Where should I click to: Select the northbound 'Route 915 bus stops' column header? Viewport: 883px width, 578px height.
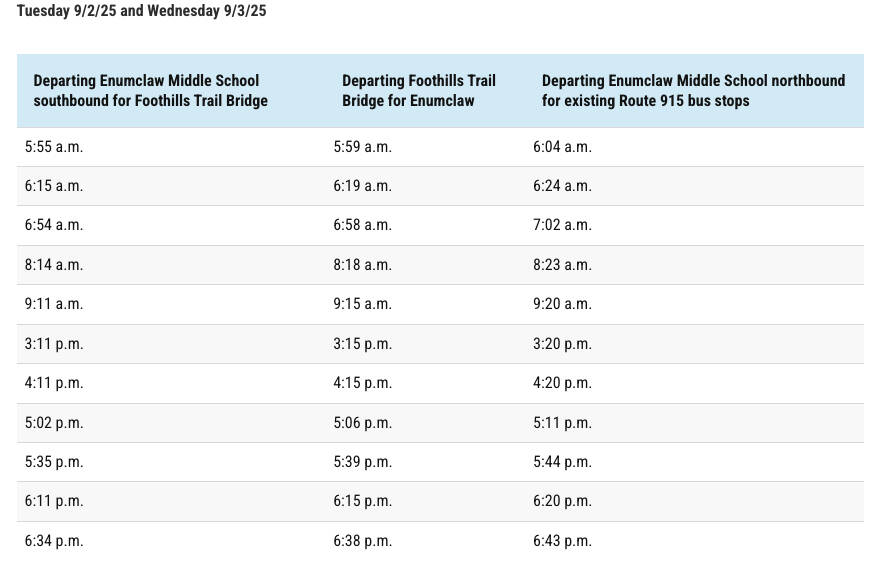(x=693, y=90)
